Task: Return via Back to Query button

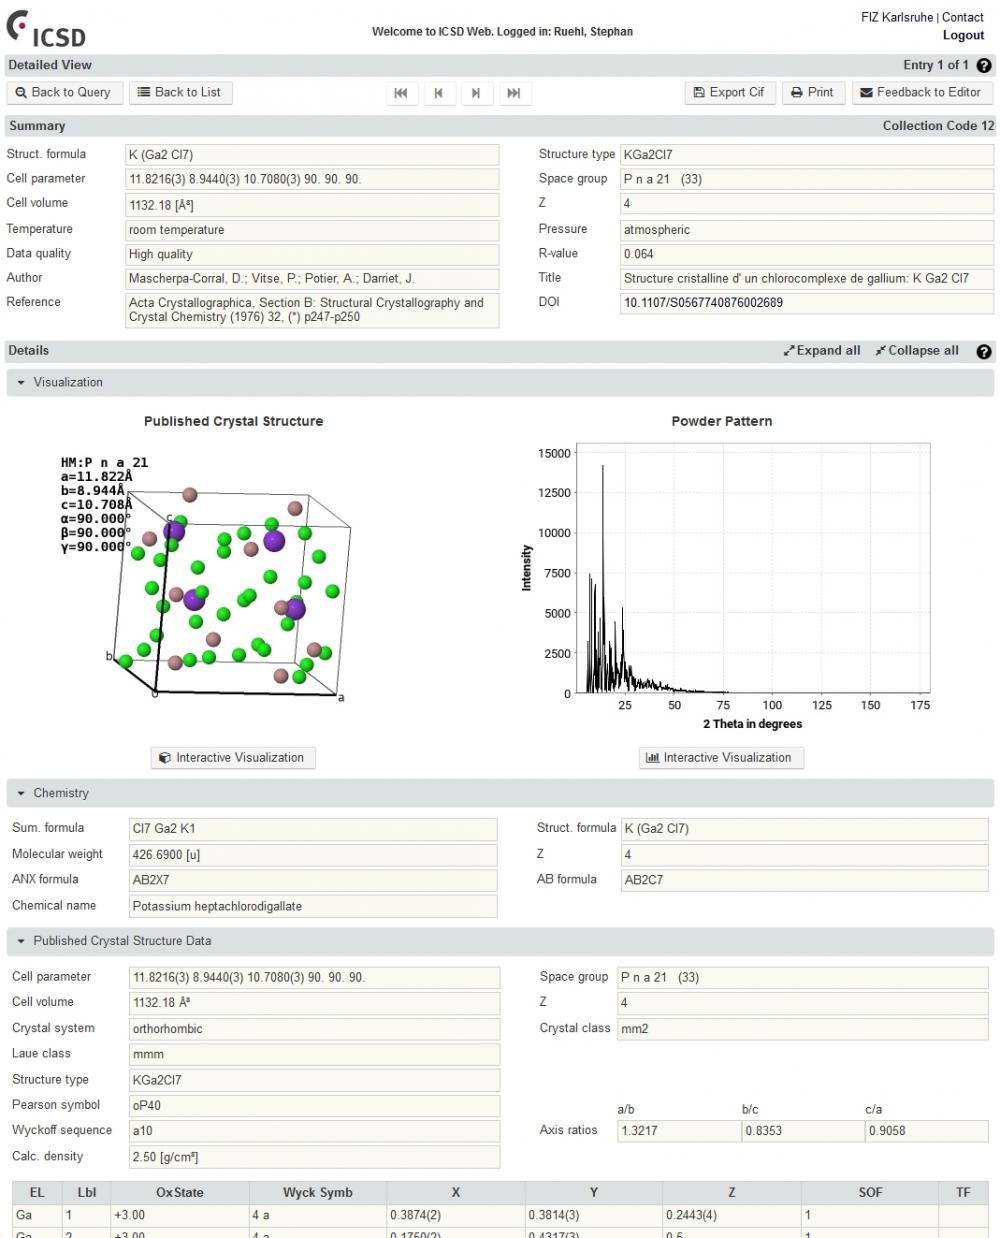Action: click(64, 92)
